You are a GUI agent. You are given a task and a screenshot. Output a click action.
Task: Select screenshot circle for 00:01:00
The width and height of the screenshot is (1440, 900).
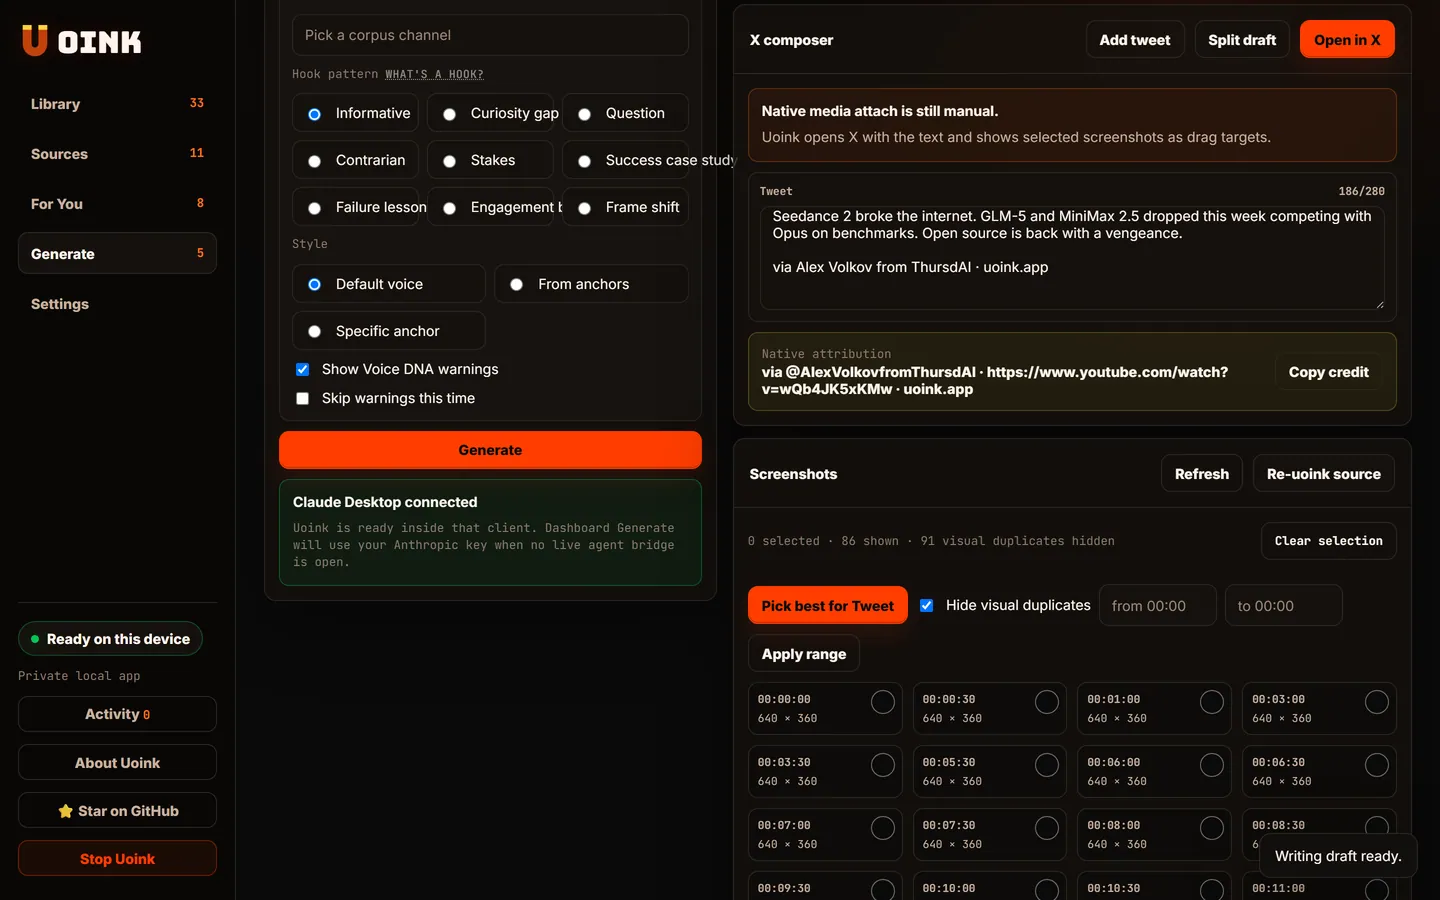tap(1212, 702)
